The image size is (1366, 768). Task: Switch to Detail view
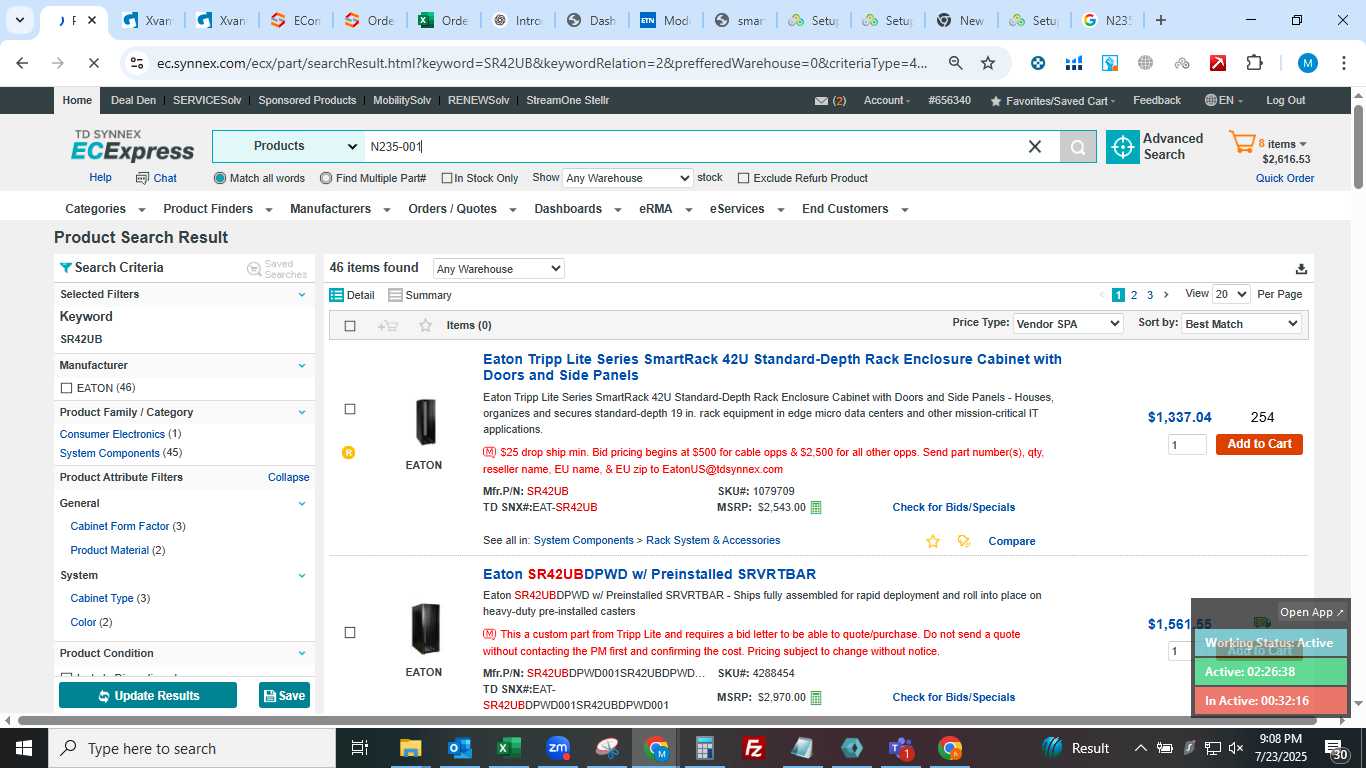(x=352, y=295)
